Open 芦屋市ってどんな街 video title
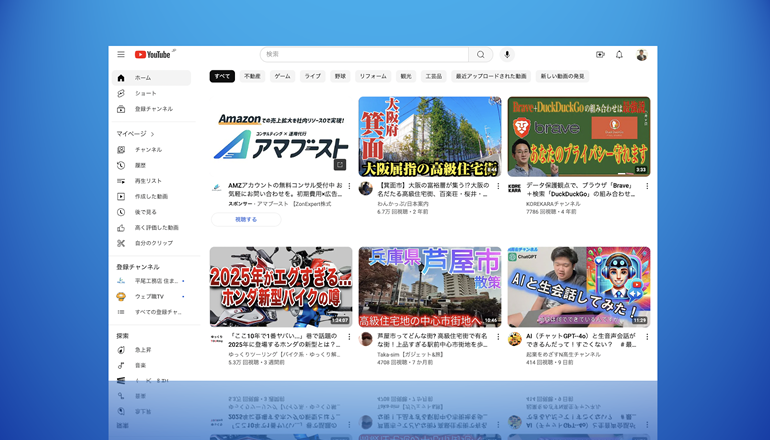This screenshot has height=440, width=770. tap(433, 340)
